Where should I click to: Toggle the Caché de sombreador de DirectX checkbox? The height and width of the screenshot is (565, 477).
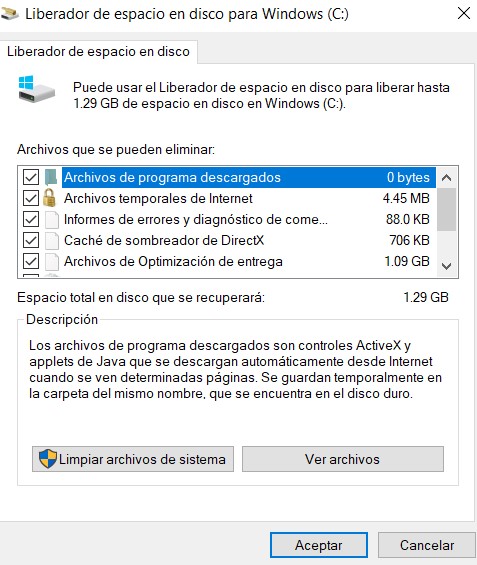point(31,240)
